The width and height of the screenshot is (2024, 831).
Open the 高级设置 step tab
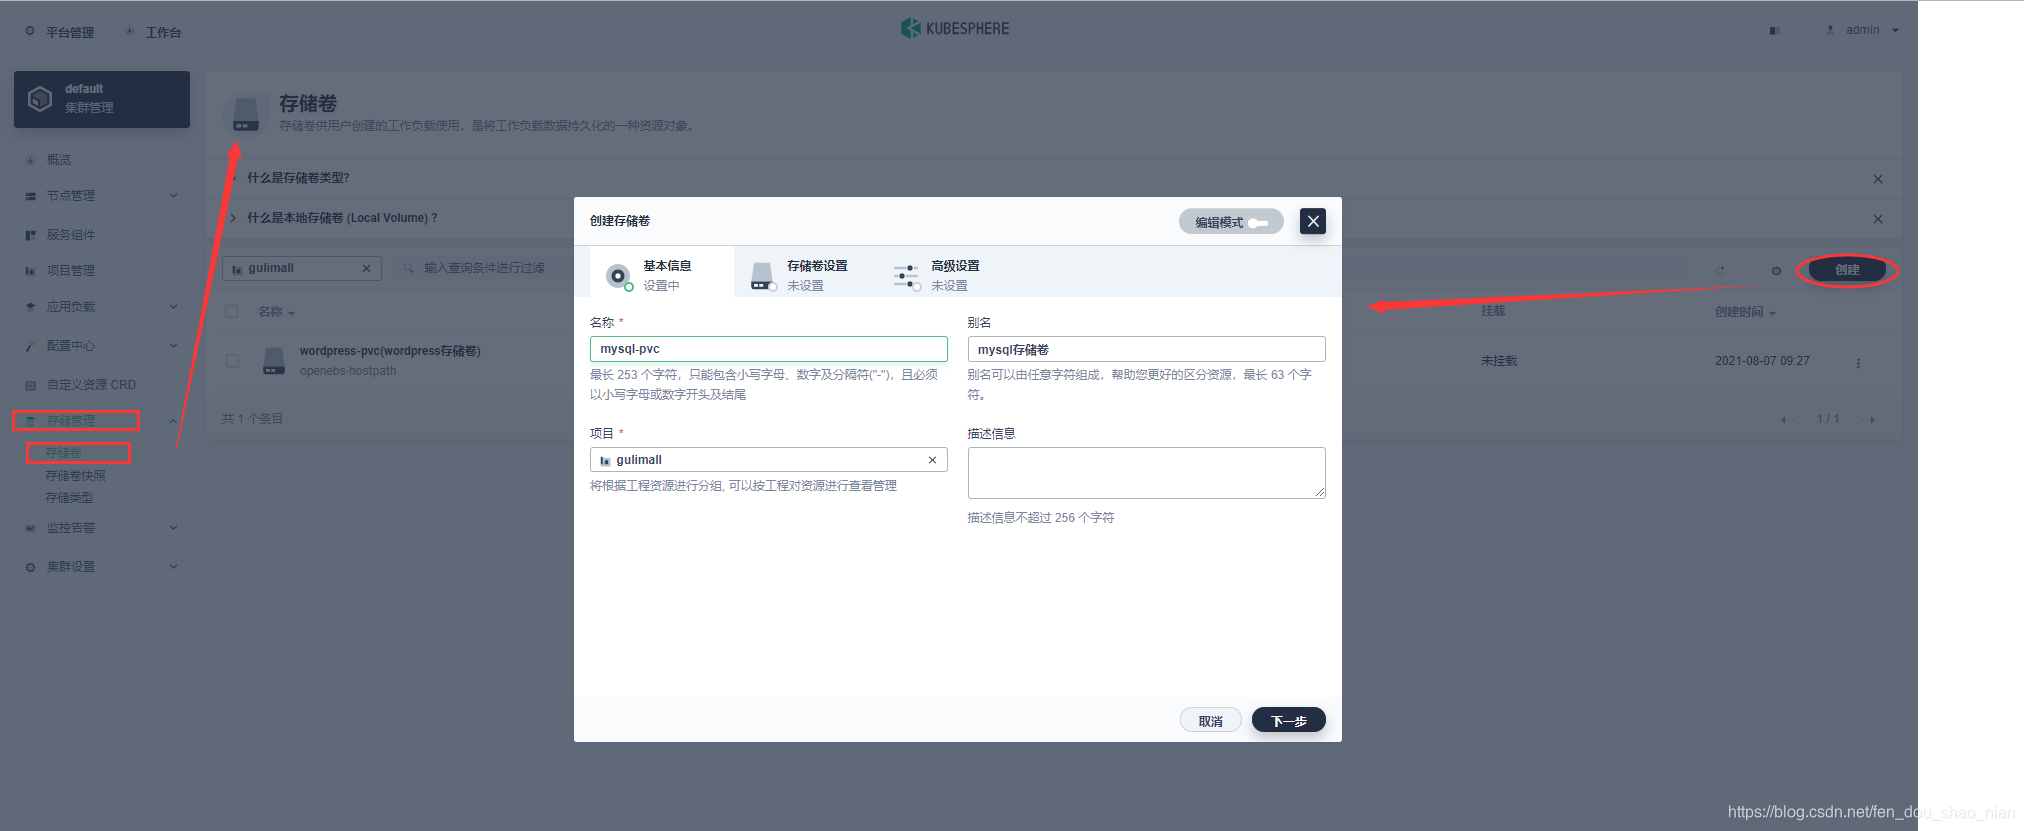click(950, 274)
